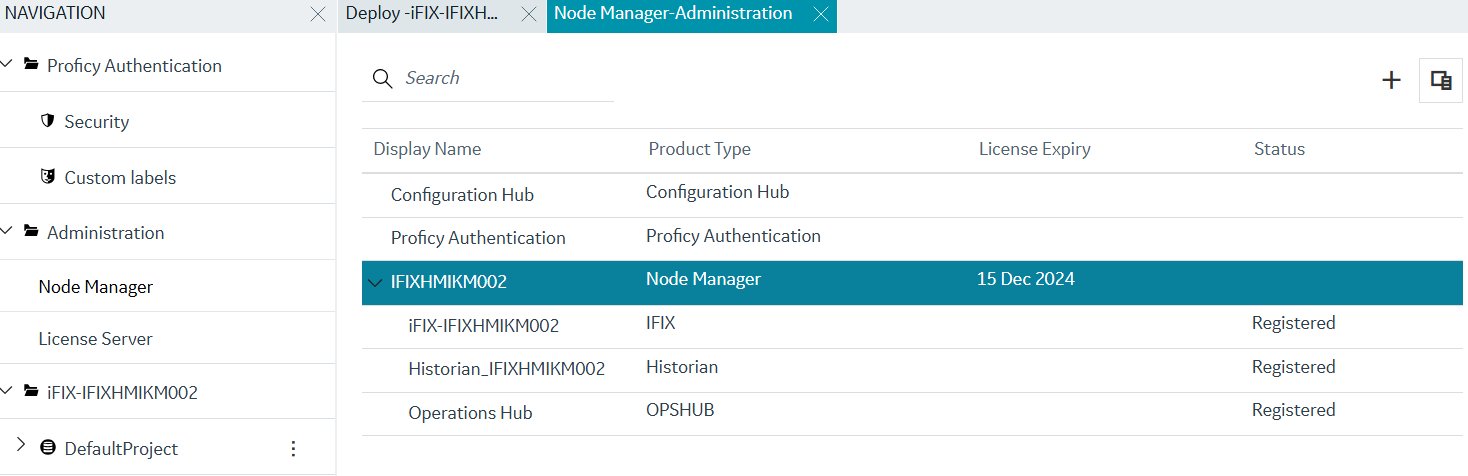The width and height of the screenshot is (1468, 476).
Task: Collapse the iFIX-IFIXHMIKM002 navigation node
Action: [x=8, y=392]
